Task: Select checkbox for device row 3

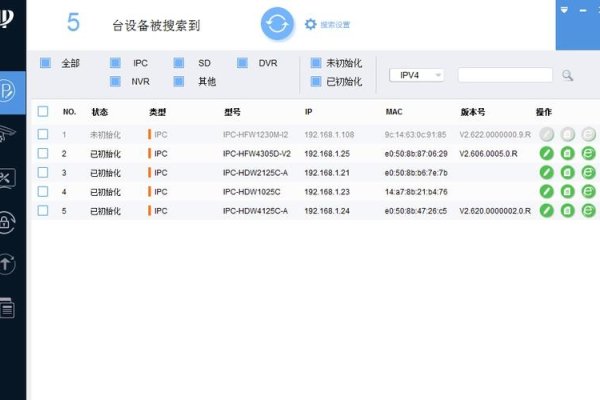Action: 43,172
